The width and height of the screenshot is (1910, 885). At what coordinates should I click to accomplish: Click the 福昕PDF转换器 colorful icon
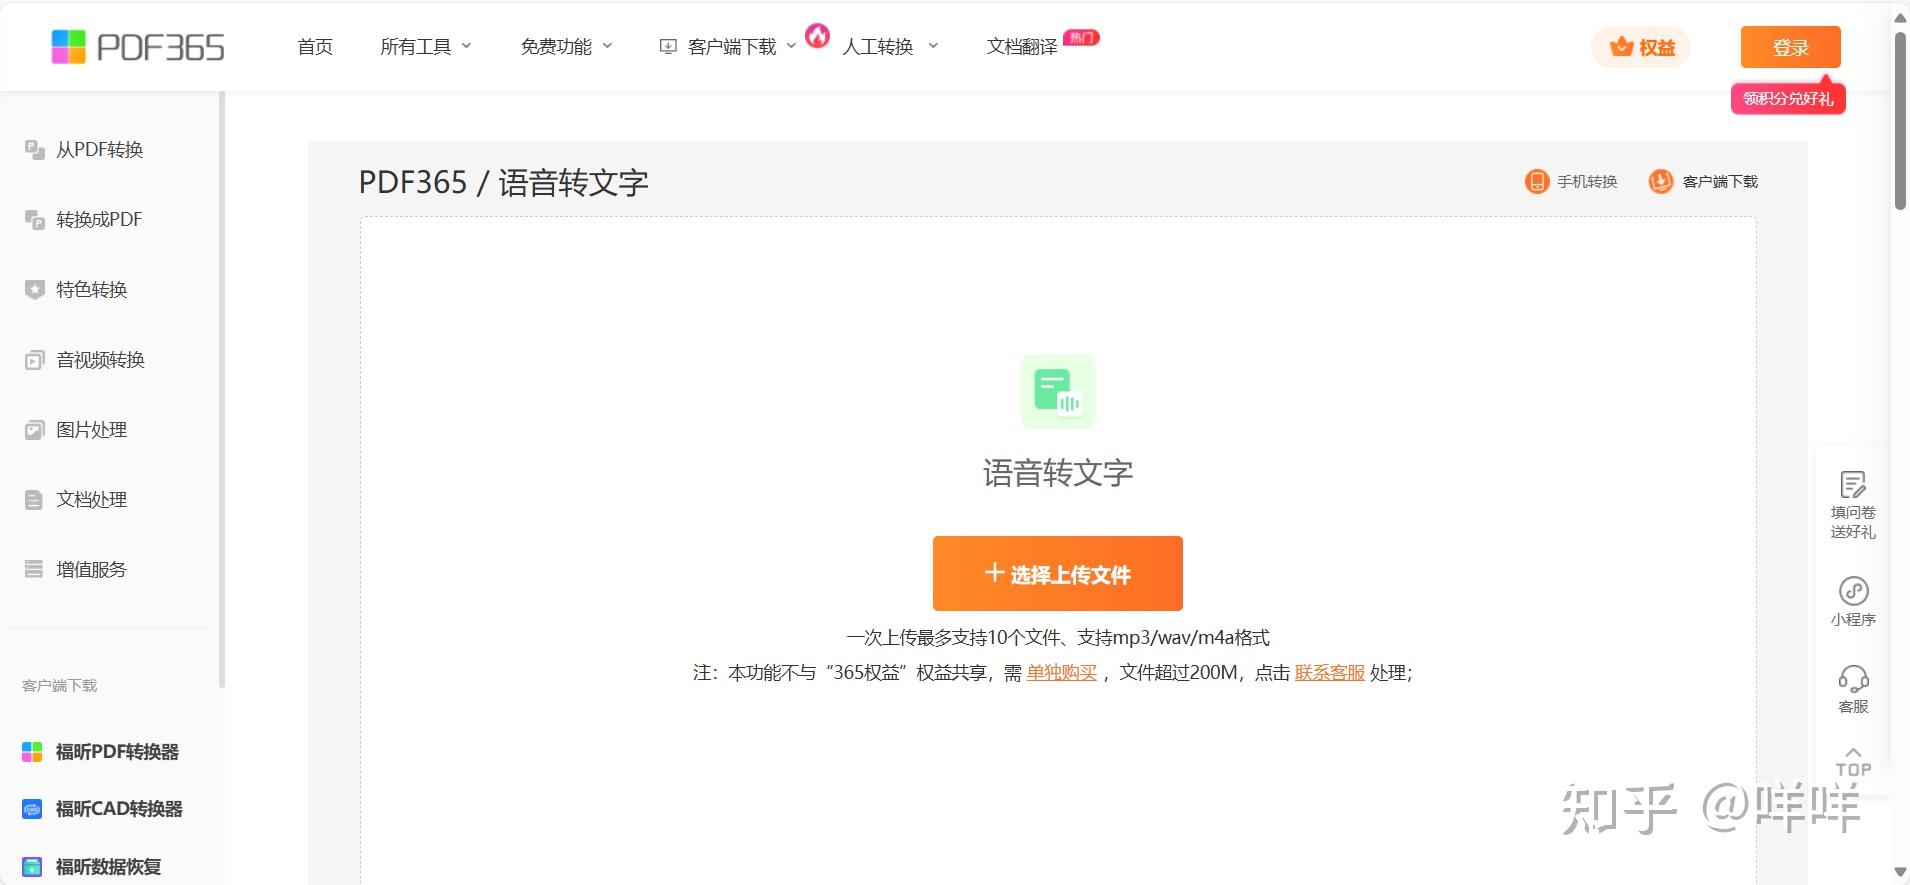33,752
